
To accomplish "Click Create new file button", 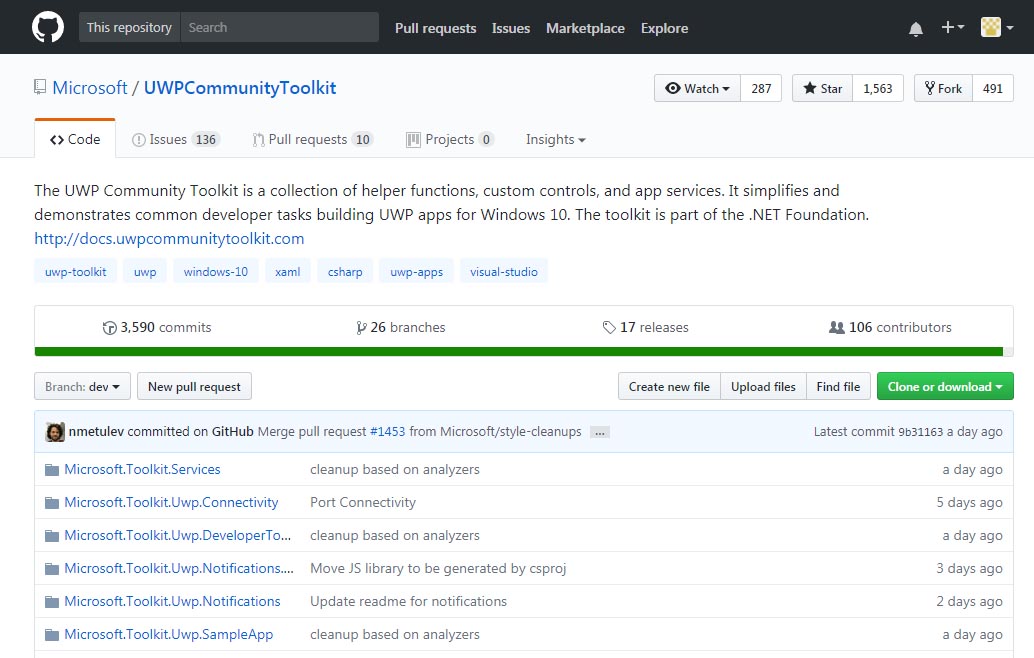I will (x=669, y=386).
